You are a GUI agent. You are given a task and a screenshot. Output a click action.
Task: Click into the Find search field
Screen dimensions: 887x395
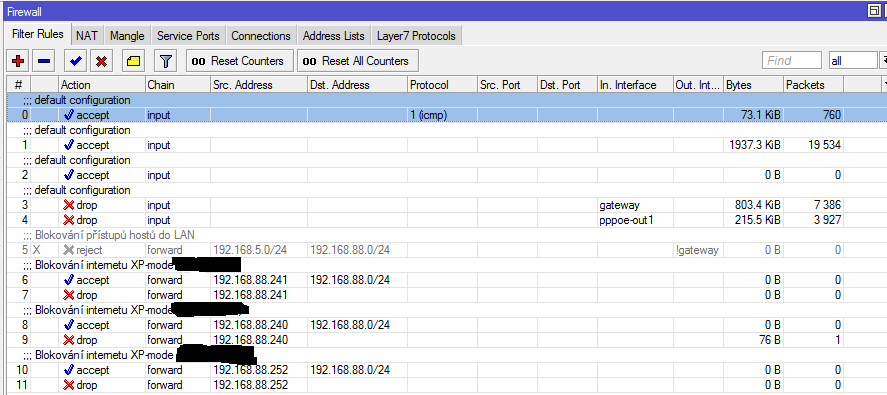pyautogui.click(x=792, y=61)
